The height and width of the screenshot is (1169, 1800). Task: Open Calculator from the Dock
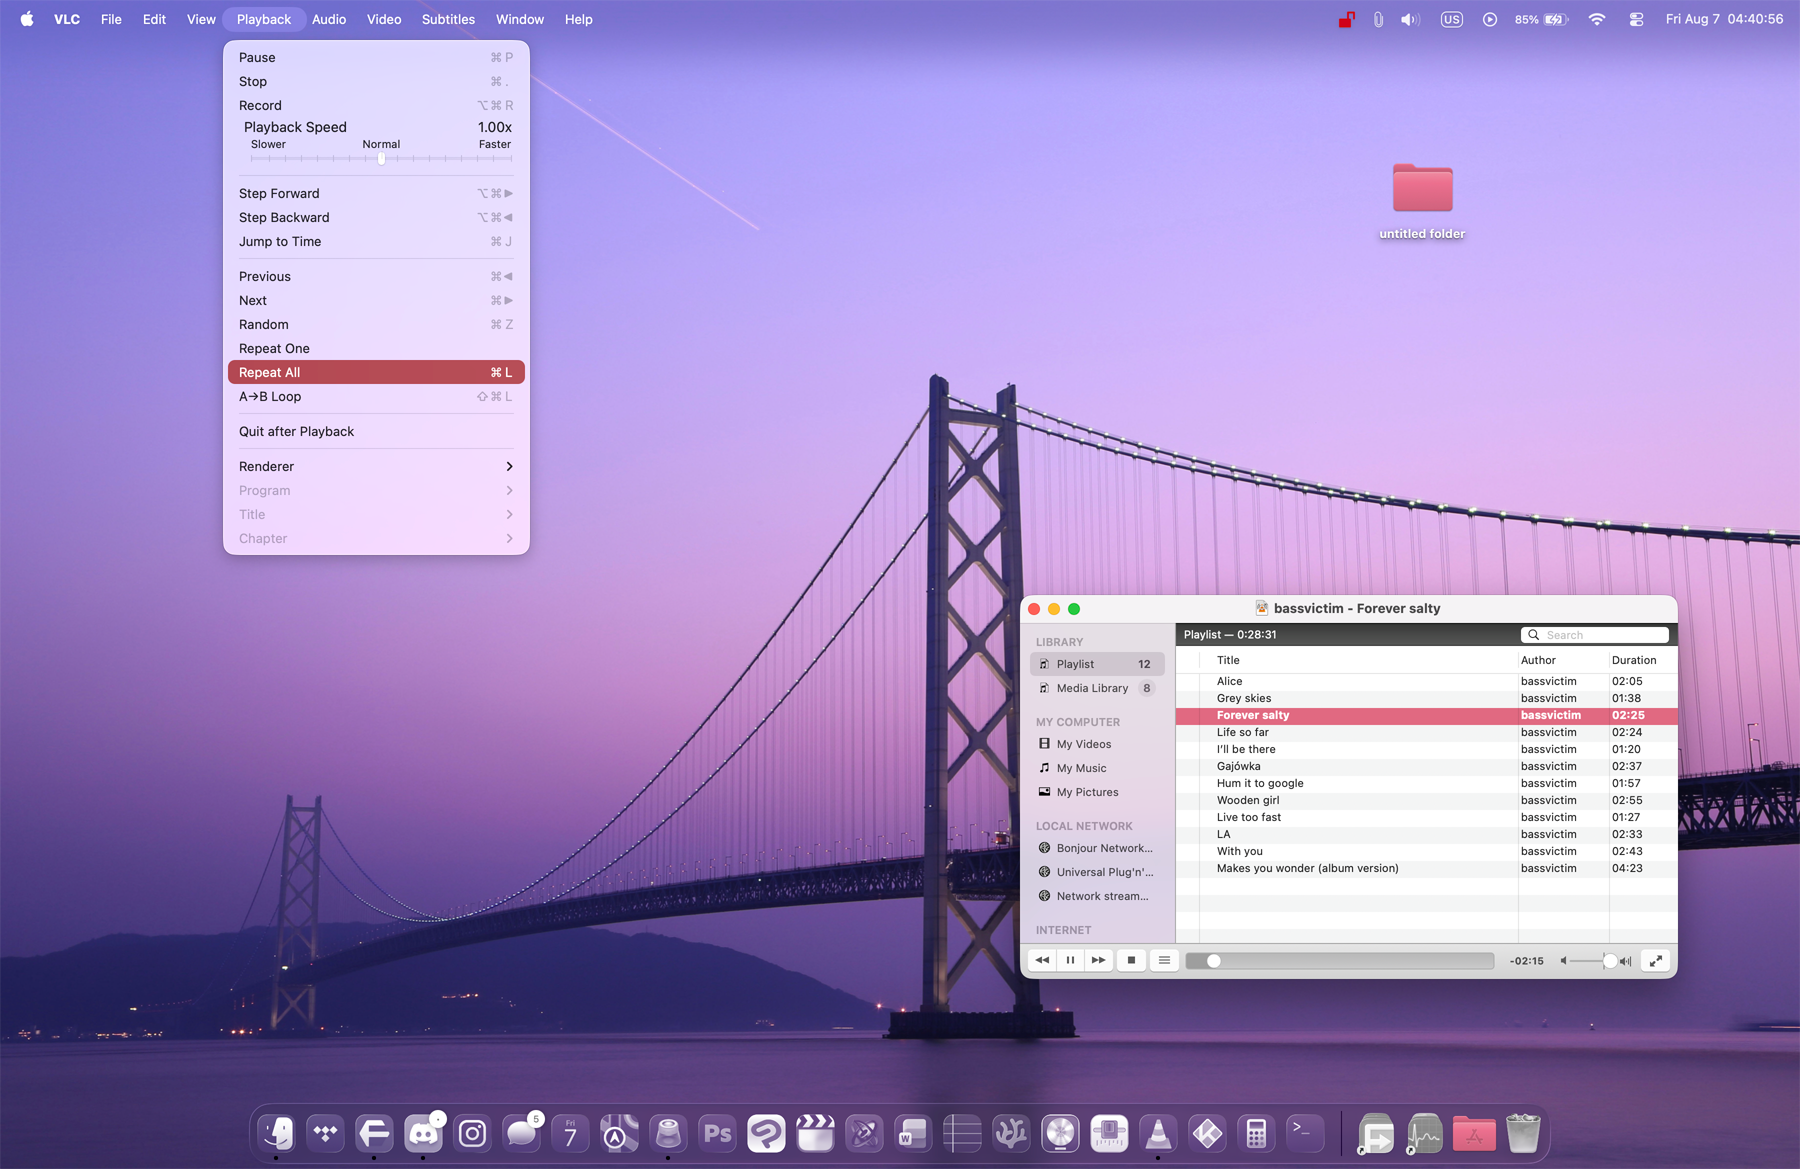pos(1256,1133)
